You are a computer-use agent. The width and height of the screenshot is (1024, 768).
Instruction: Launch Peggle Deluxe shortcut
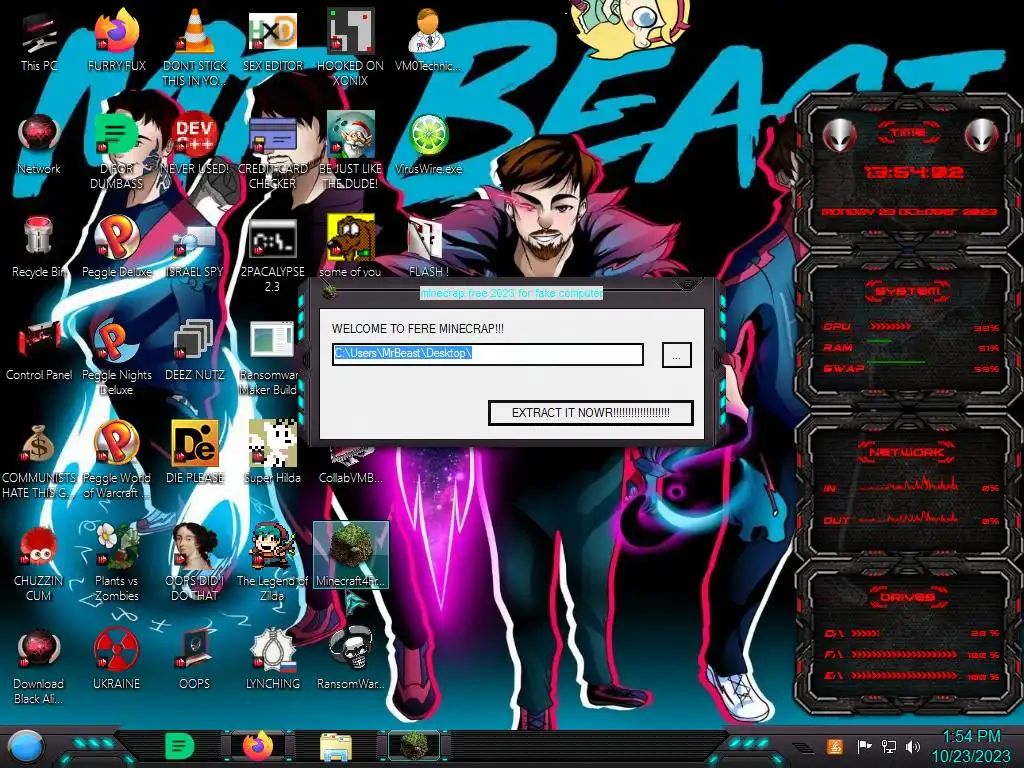click(117, 248)
